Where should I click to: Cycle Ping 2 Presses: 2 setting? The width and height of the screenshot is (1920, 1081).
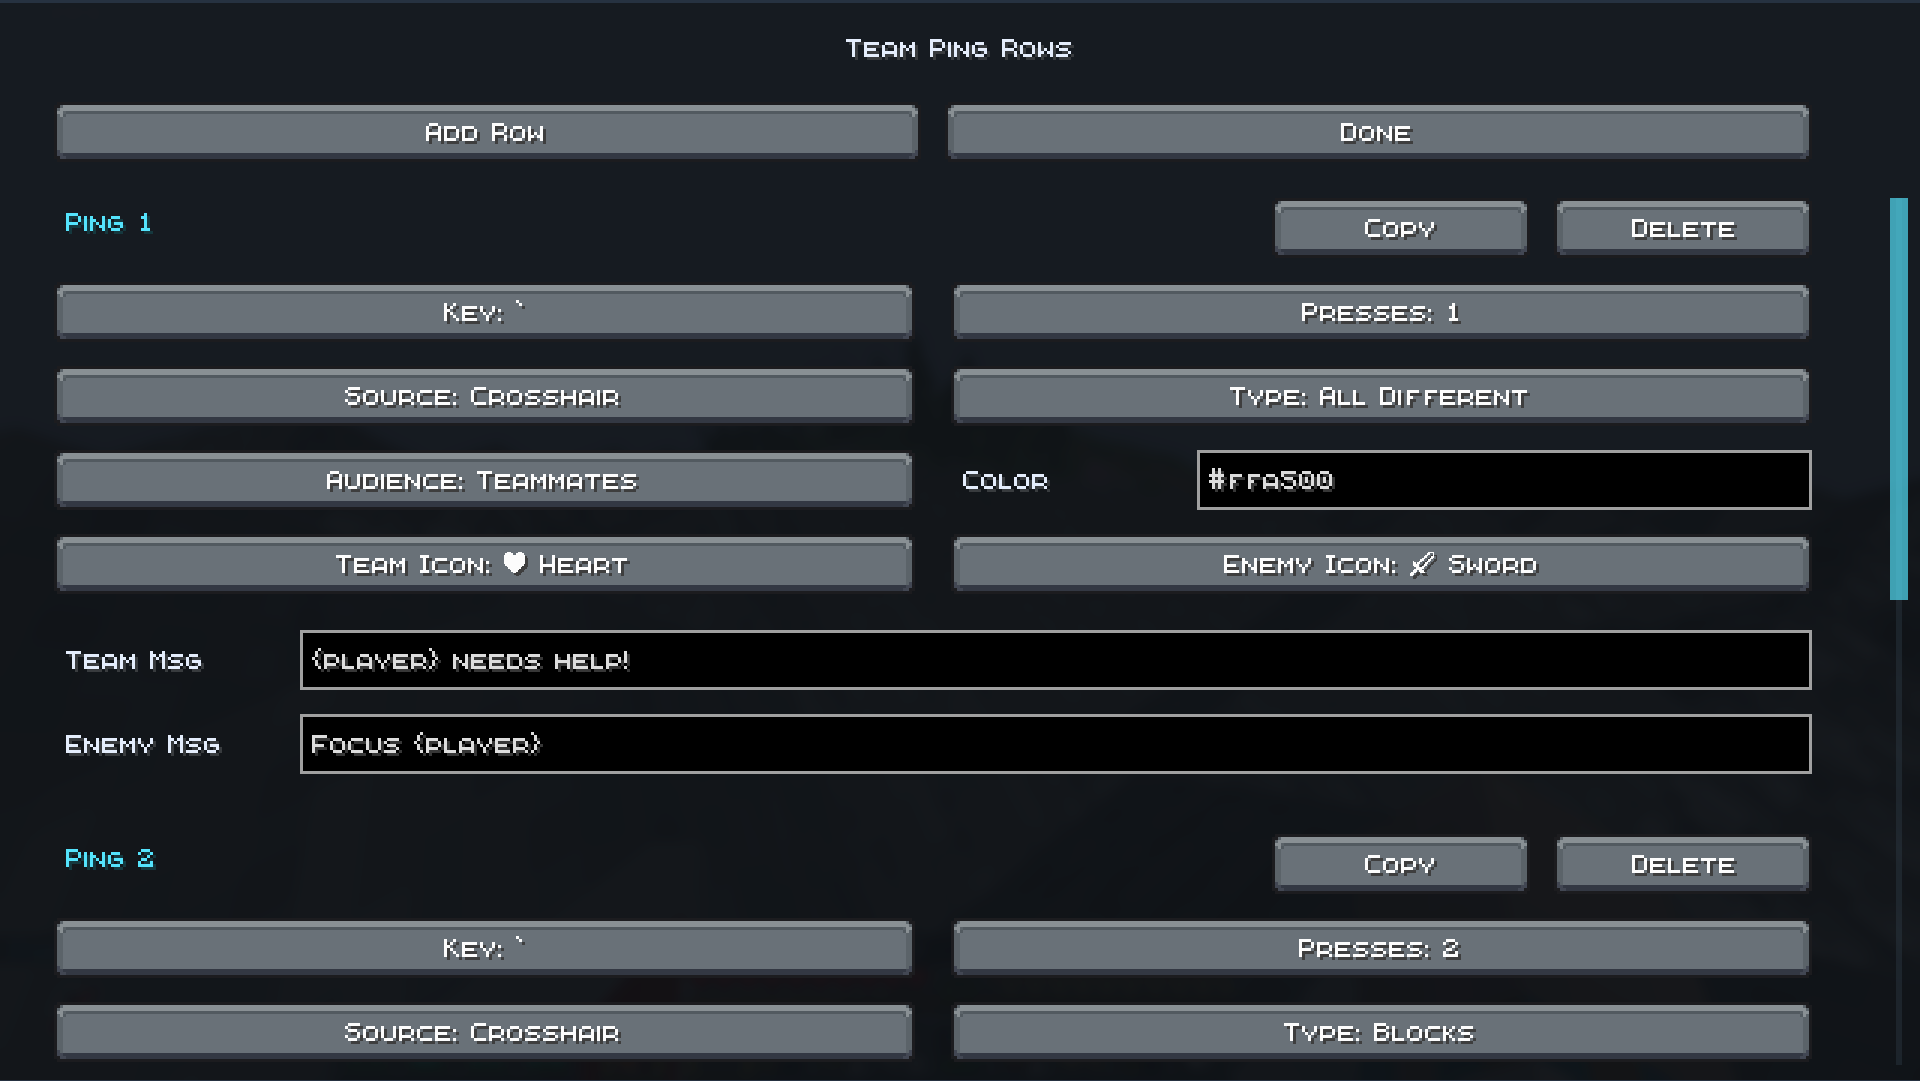1381,948
